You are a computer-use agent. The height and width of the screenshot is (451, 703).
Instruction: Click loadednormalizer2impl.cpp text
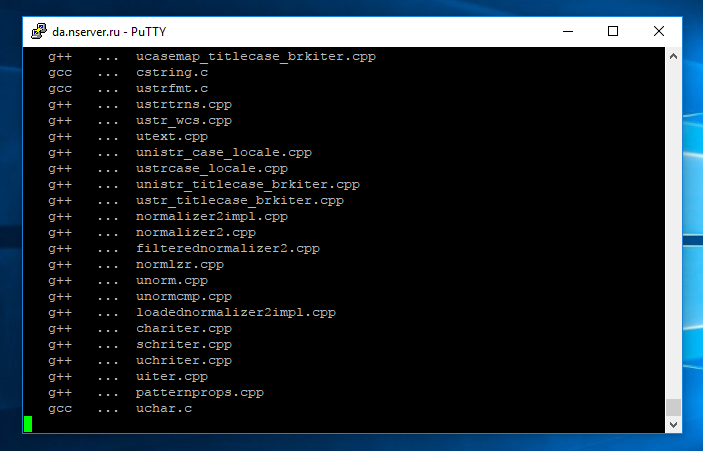point(236,312)
